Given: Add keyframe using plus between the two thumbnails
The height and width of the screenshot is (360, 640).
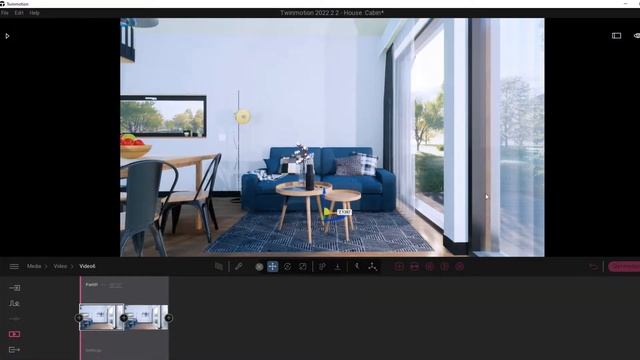Looking at the screenshot, I should 124,318.
